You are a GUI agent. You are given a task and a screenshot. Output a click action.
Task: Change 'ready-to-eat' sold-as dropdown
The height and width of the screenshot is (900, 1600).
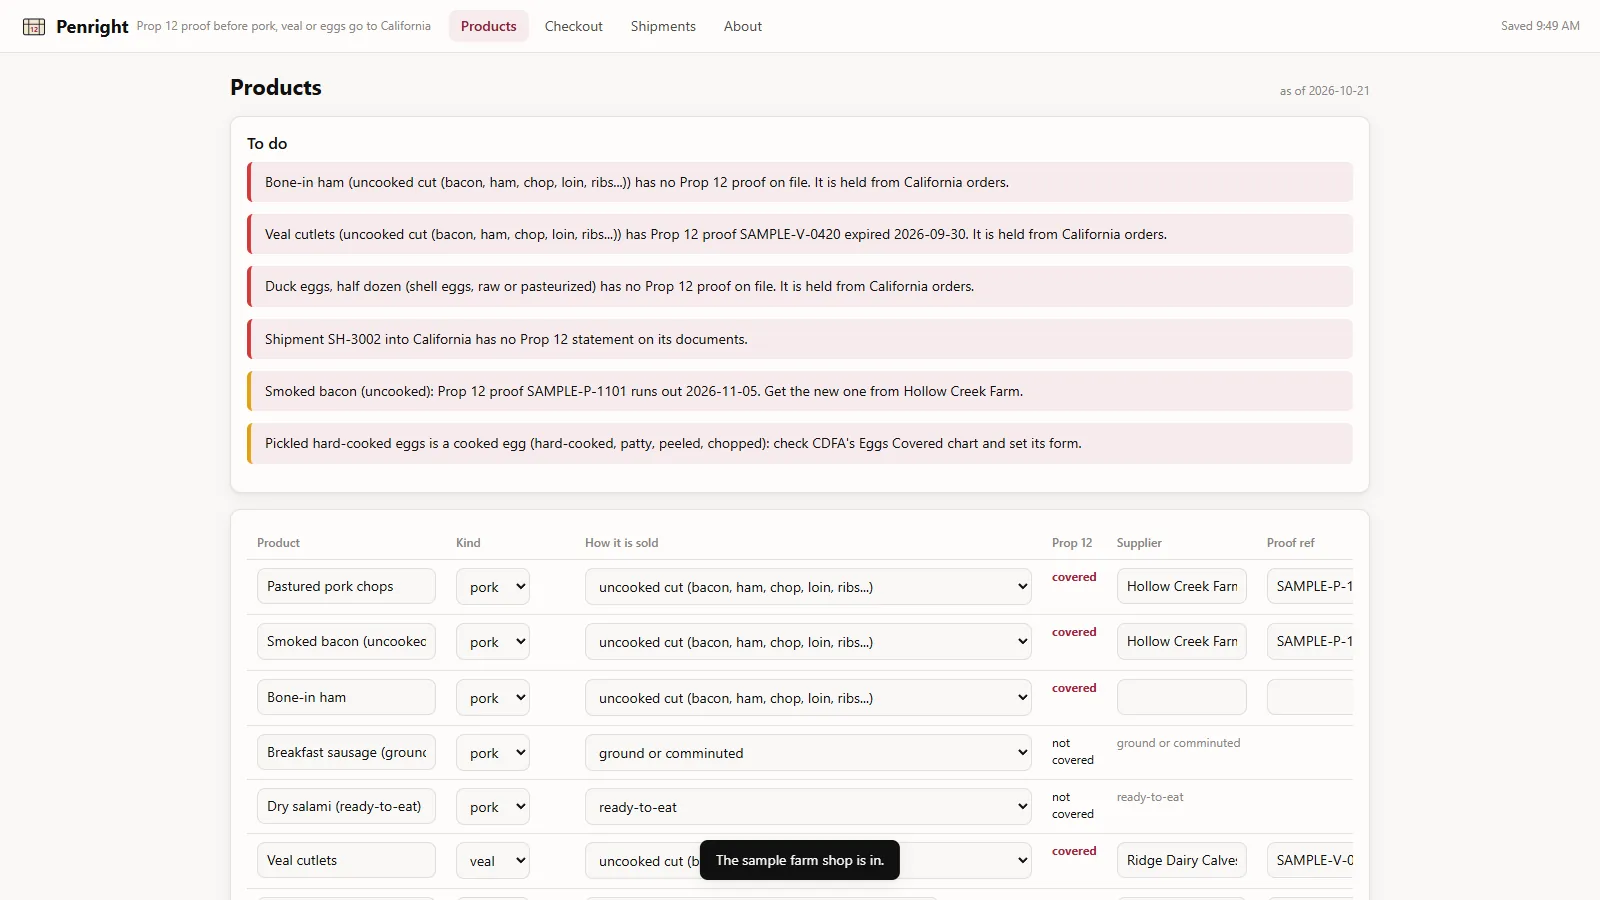(808, 807)
